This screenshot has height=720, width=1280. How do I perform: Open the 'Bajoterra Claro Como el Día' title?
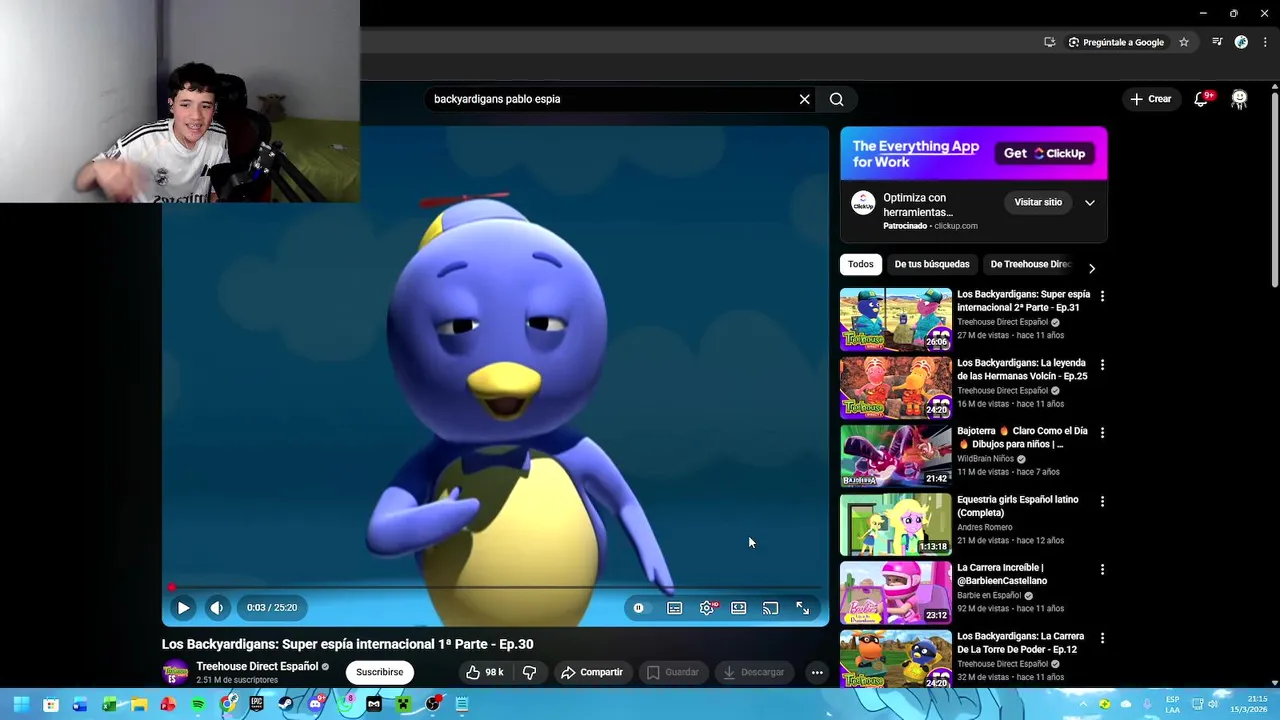(x=1022, y=437)
